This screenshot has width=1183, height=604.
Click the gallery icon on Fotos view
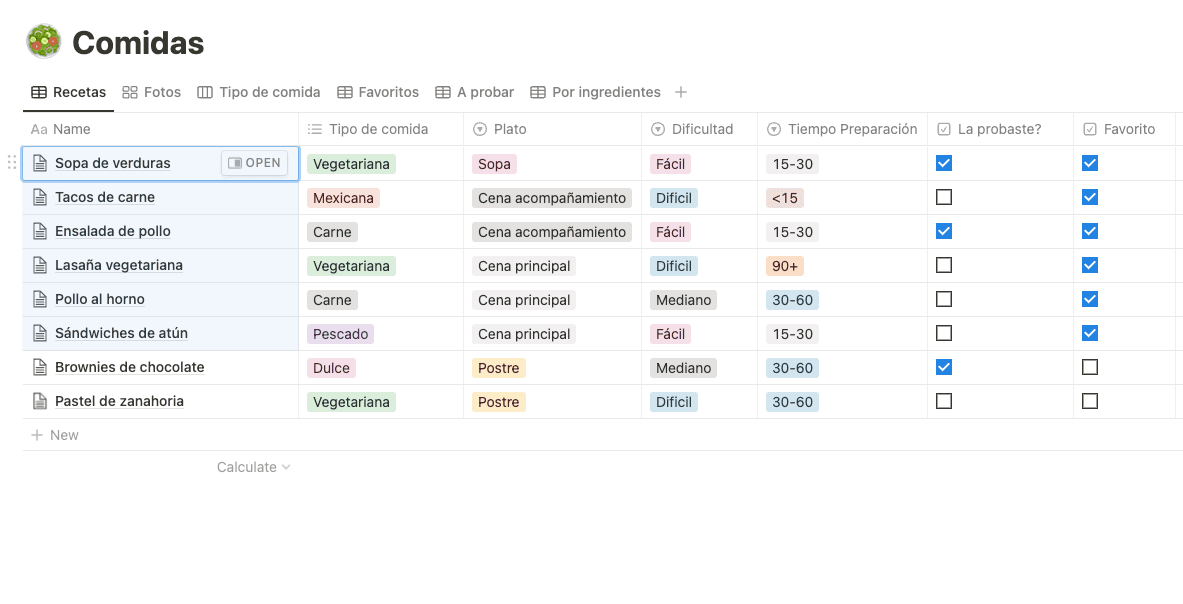coord(130,92)
